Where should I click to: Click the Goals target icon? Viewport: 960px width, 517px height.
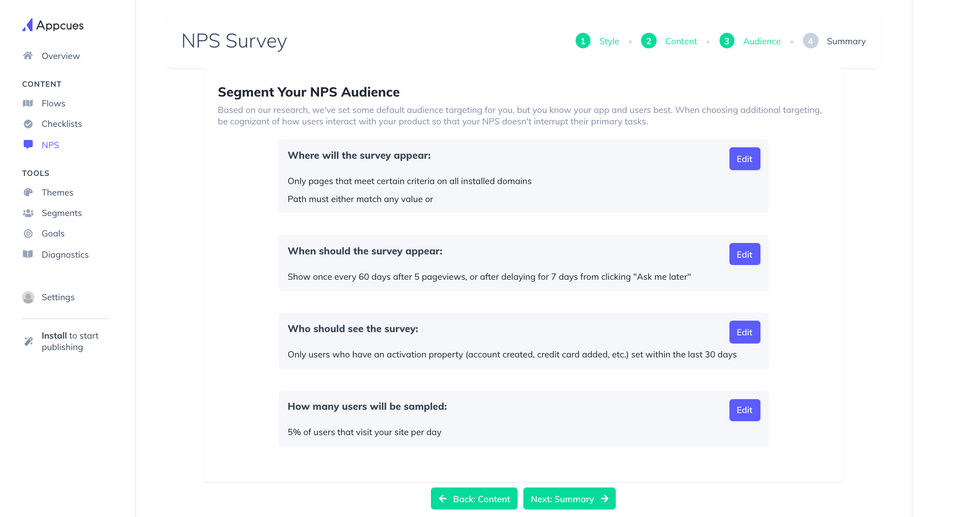[28, 234]
